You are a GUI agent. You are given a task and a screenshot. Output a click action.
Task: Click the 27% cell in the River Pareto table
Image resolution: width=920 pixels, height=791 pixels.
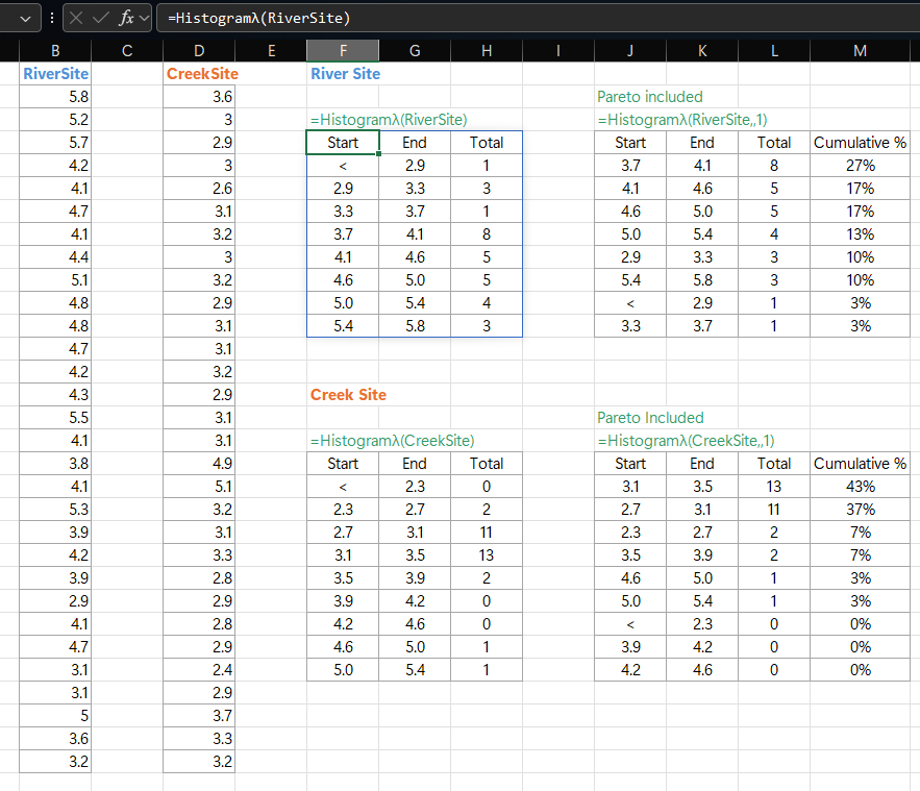860,165
